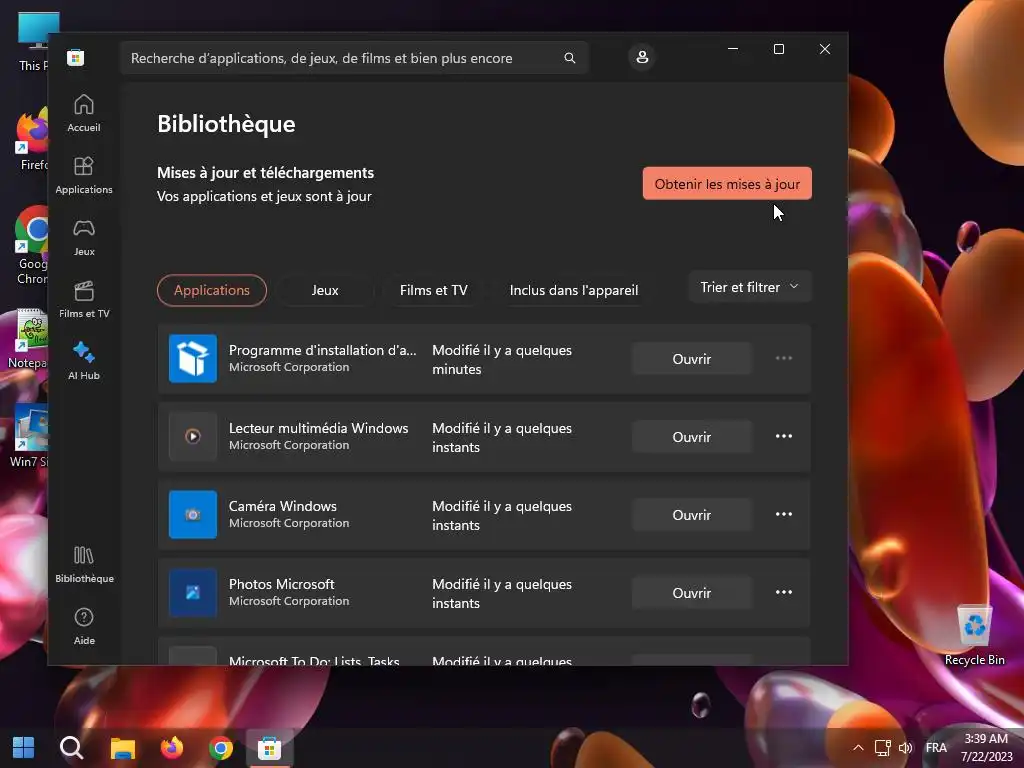Show more options for Caméra Windows
This screenshot has width=1024, height=768.
point(784,515)
